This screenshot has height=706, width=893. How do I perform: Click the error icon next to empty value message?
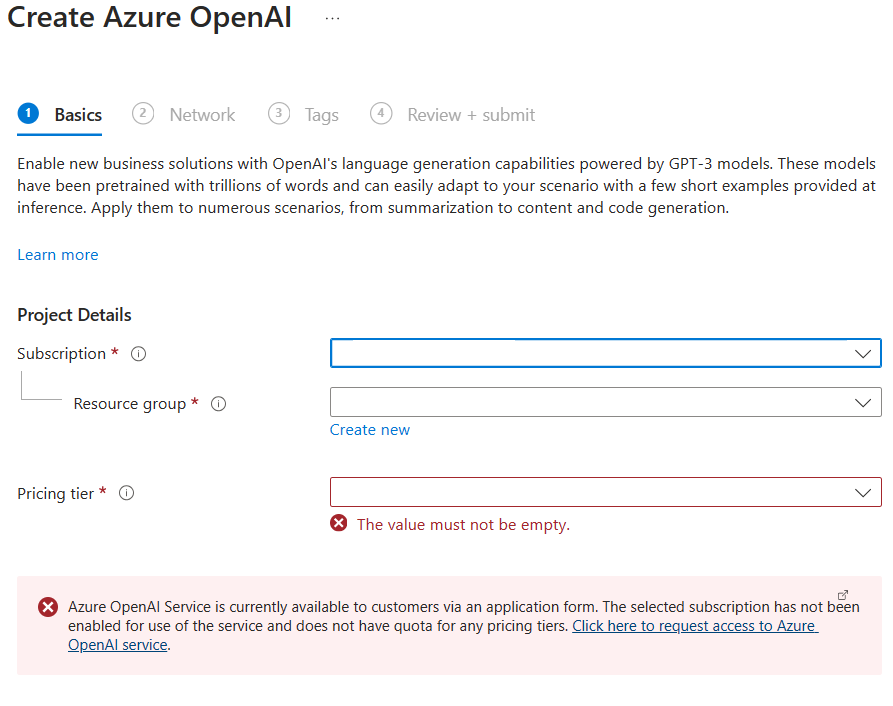339,523
